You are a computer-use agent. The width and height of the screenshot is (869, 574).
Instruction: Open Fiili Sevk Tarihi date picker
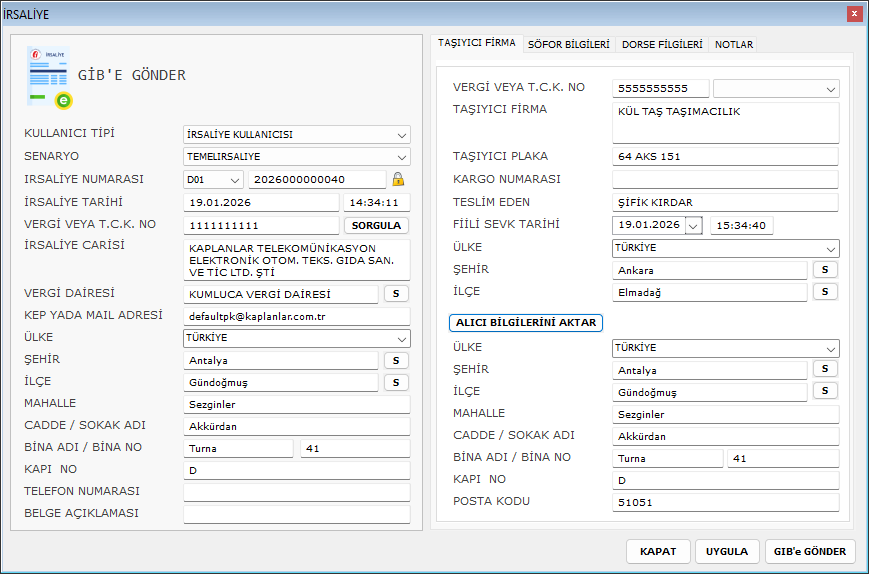tap(694, 225)
